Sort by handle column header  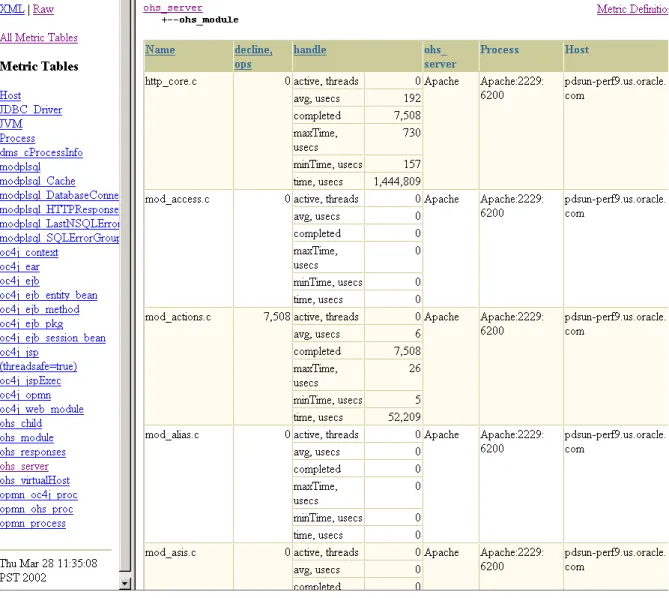(310, 49)
